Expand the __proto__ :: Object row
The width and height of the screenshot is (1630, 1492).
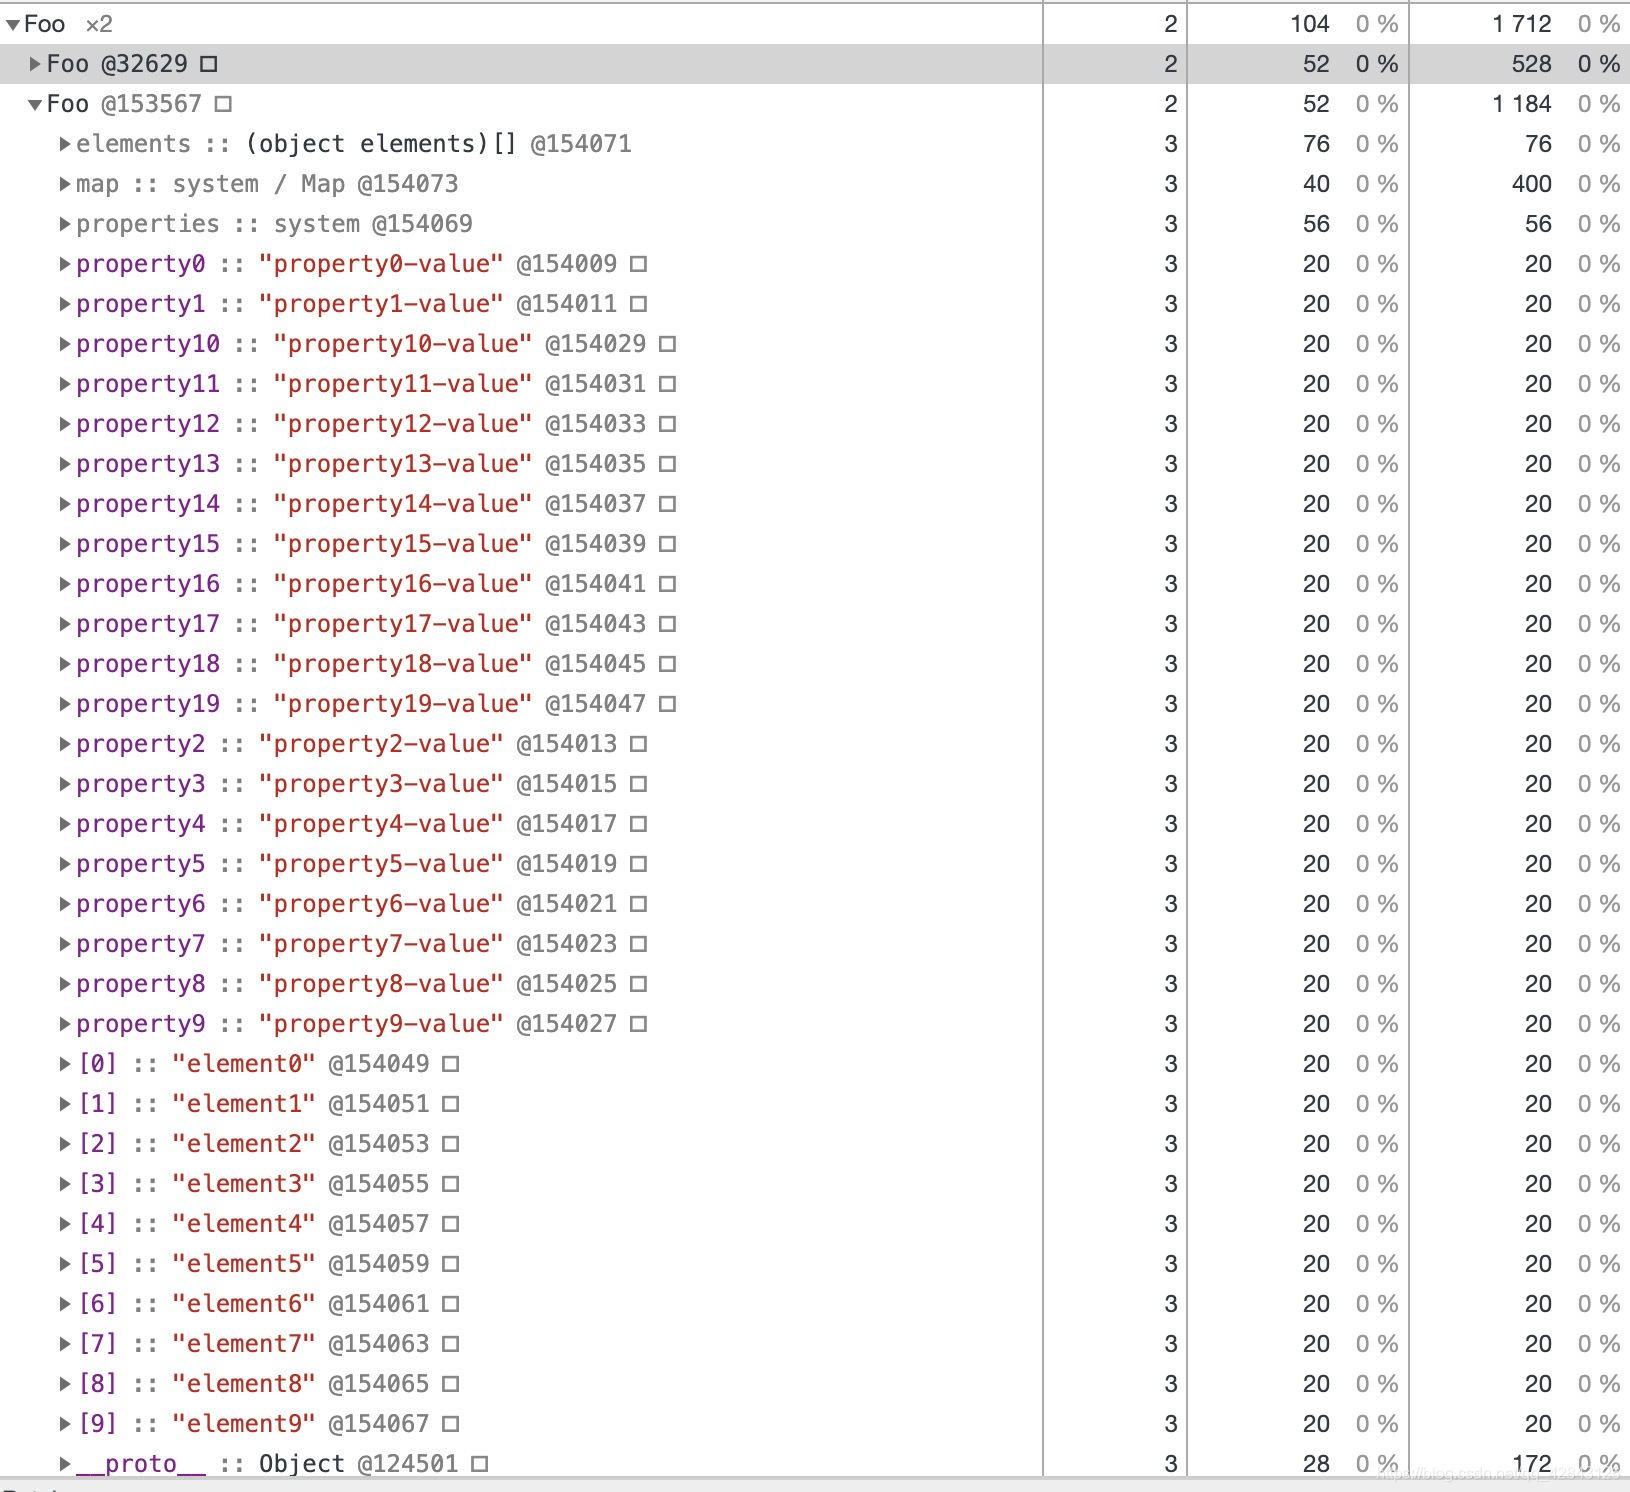65,1464
